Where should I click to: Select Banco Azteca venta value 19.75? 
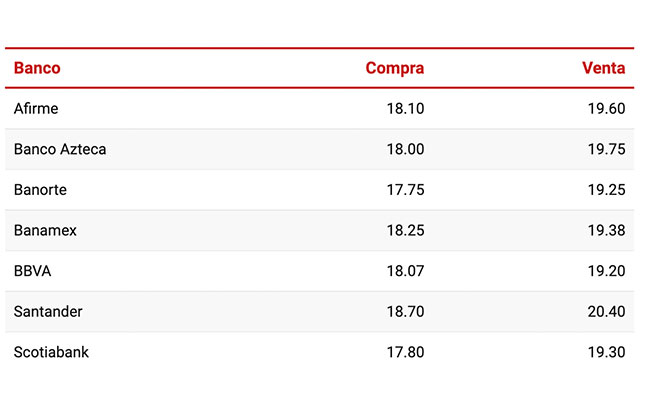coord(606,149)
